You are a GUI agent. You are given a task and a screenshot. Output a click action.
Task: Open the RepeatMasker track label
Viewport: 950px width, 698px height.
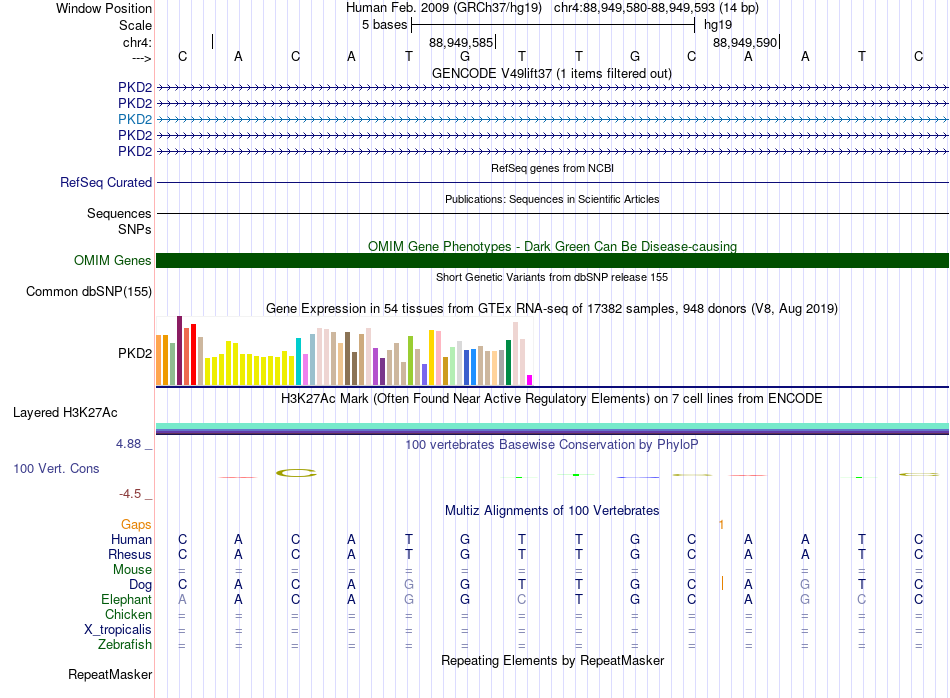[110, 674]
